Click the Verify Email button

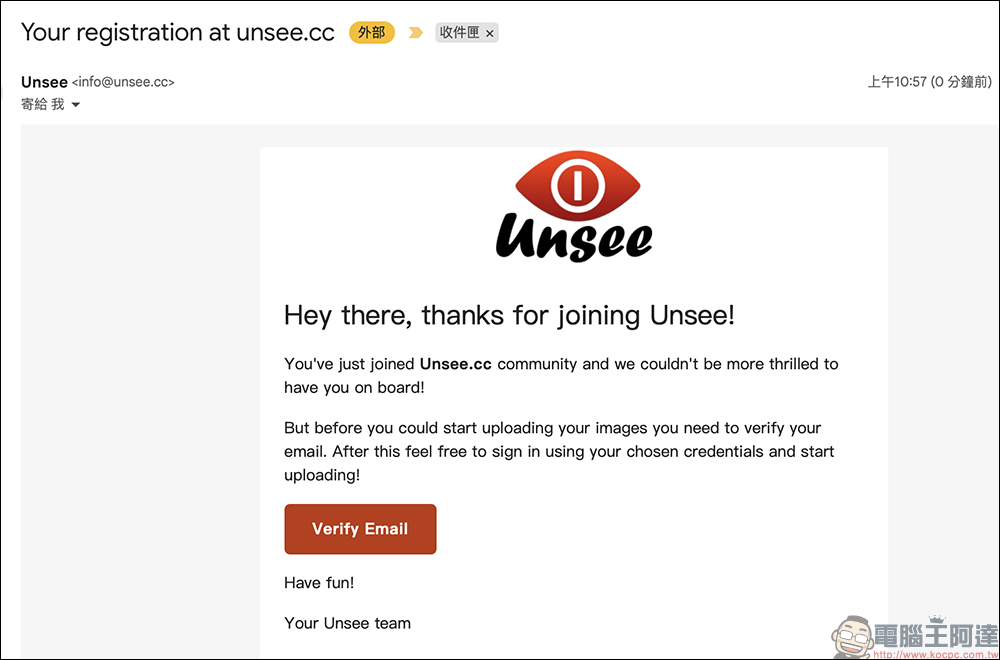point(360,529)
